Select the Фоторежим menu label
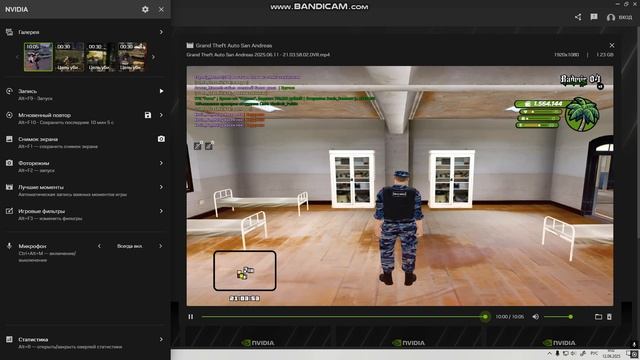Screen dimensions: 640x360 (x=33, y=163)
